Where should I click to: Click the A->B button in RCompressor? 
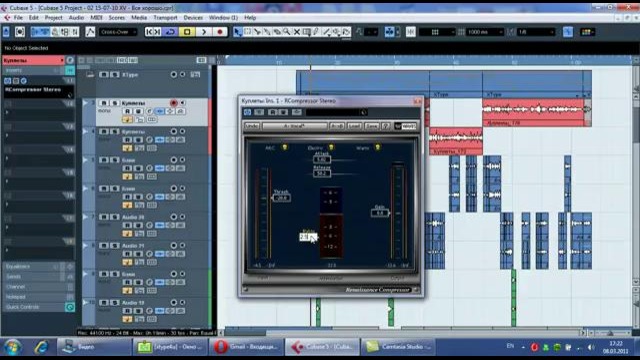(337, 126)
